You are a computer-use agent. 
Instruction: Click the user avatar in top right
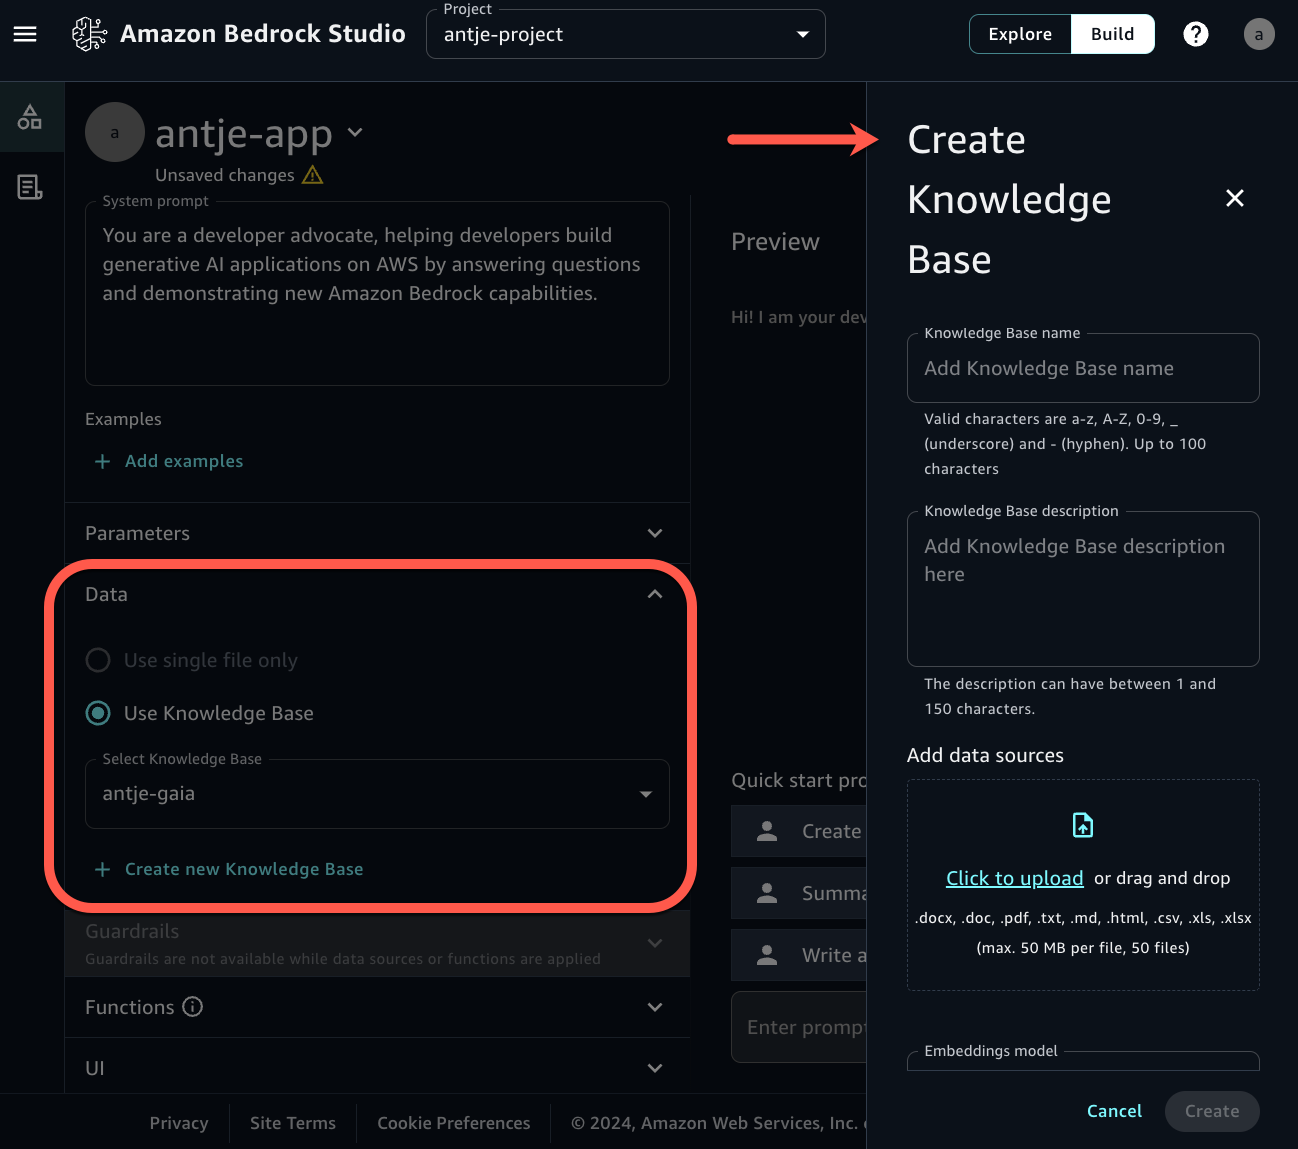(1259, 33)
